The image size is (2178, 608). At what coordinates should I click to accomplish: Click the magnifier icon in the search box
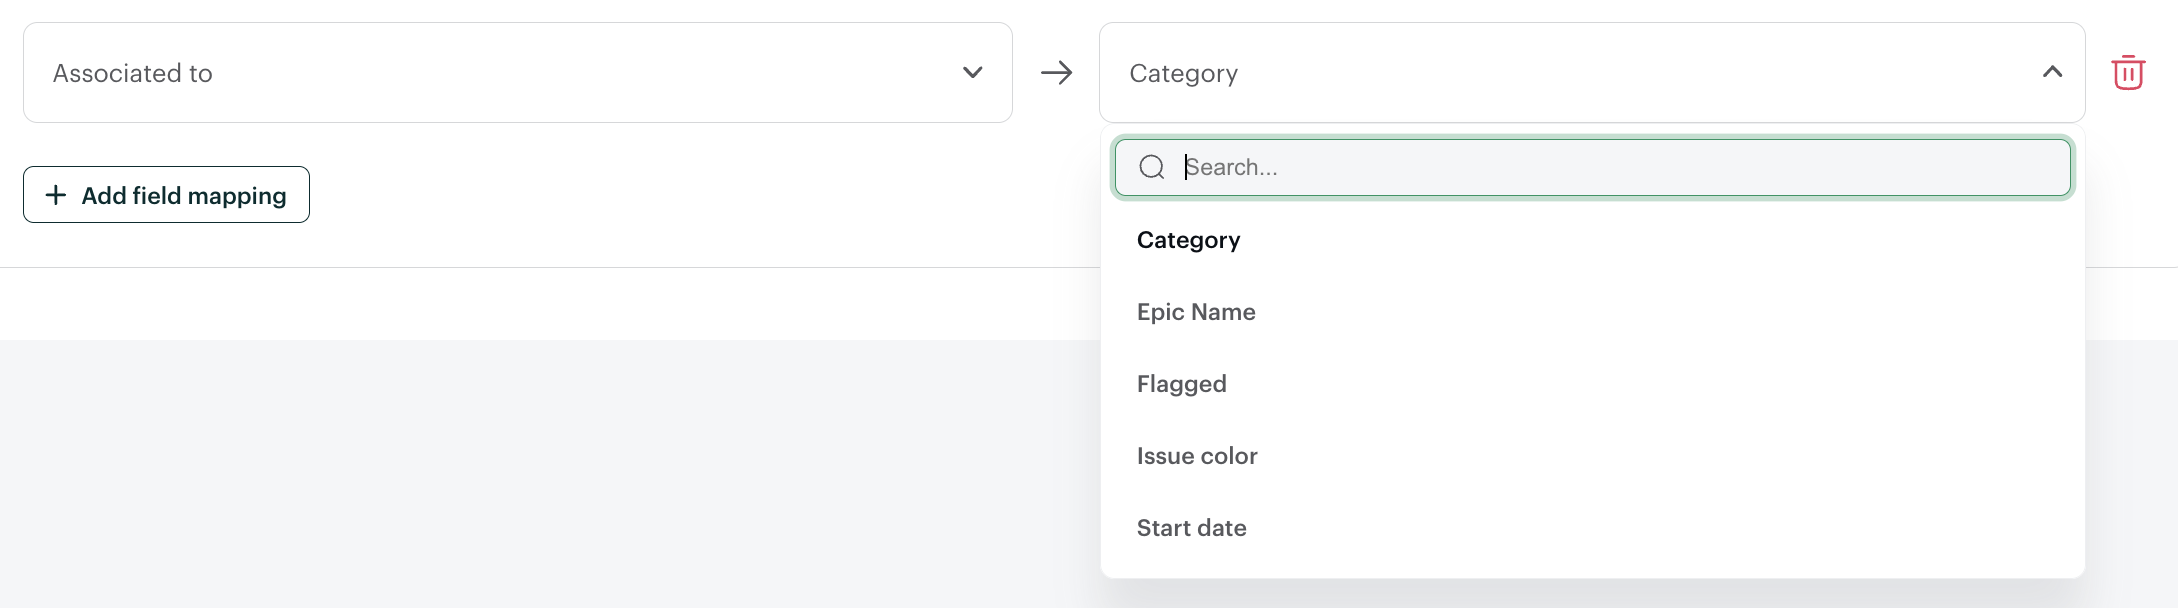1152,167
